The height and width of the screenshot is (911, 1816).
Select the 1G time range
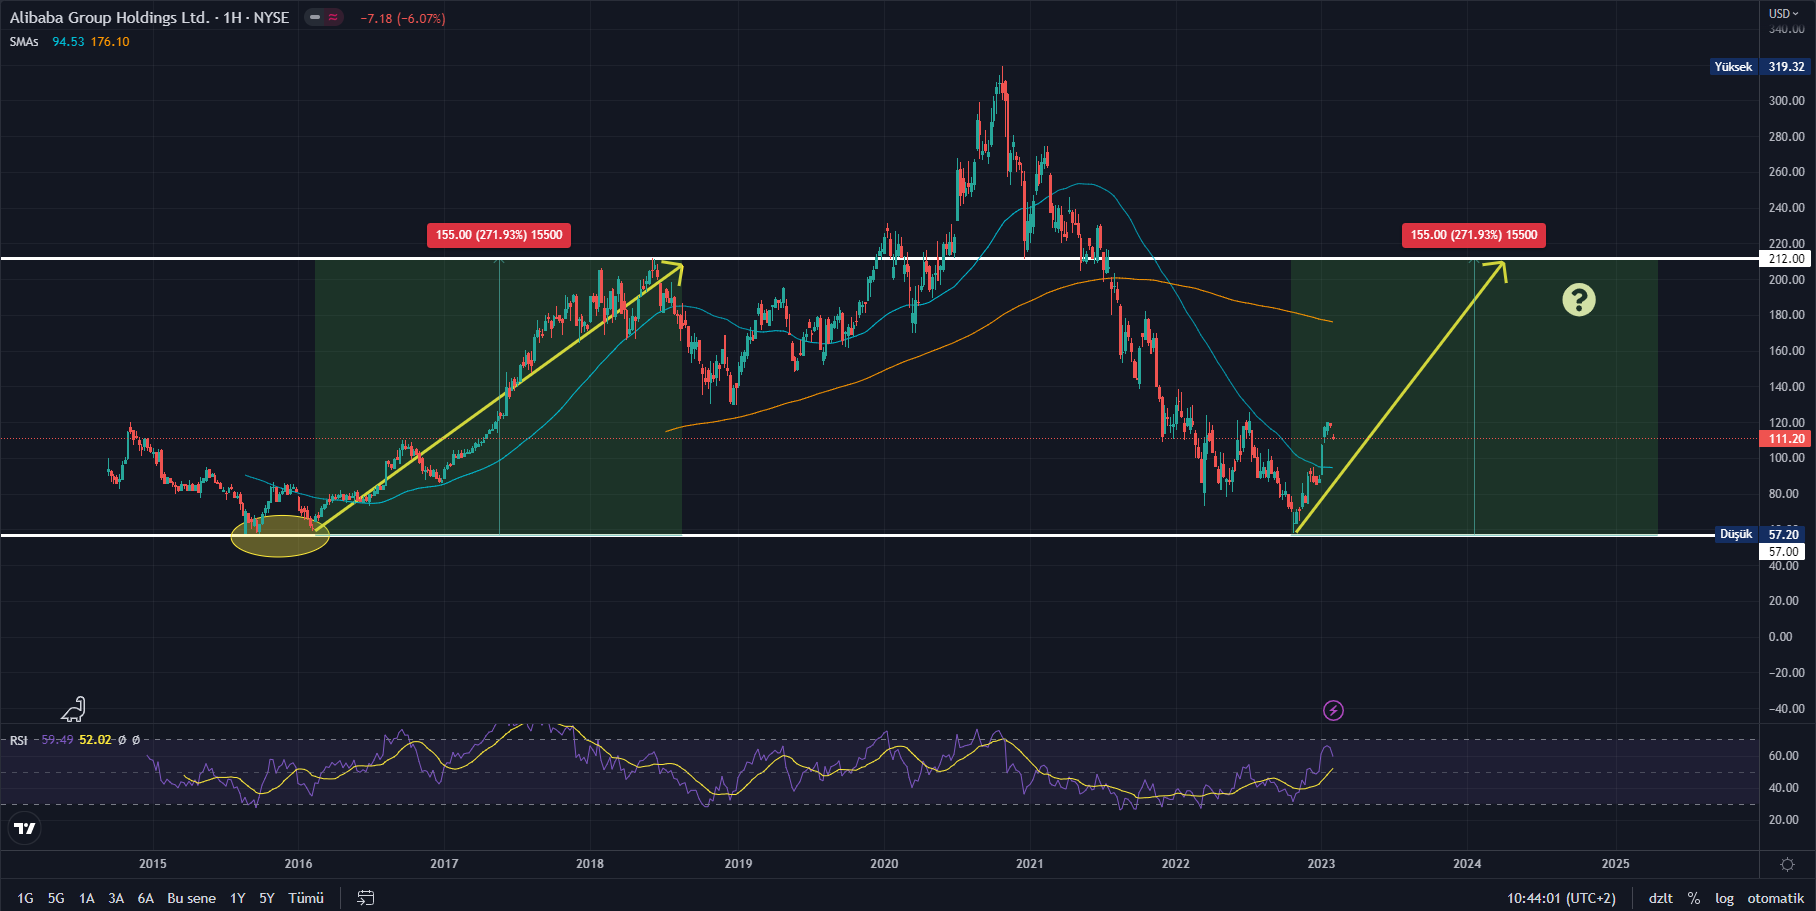tap(25, 898)
